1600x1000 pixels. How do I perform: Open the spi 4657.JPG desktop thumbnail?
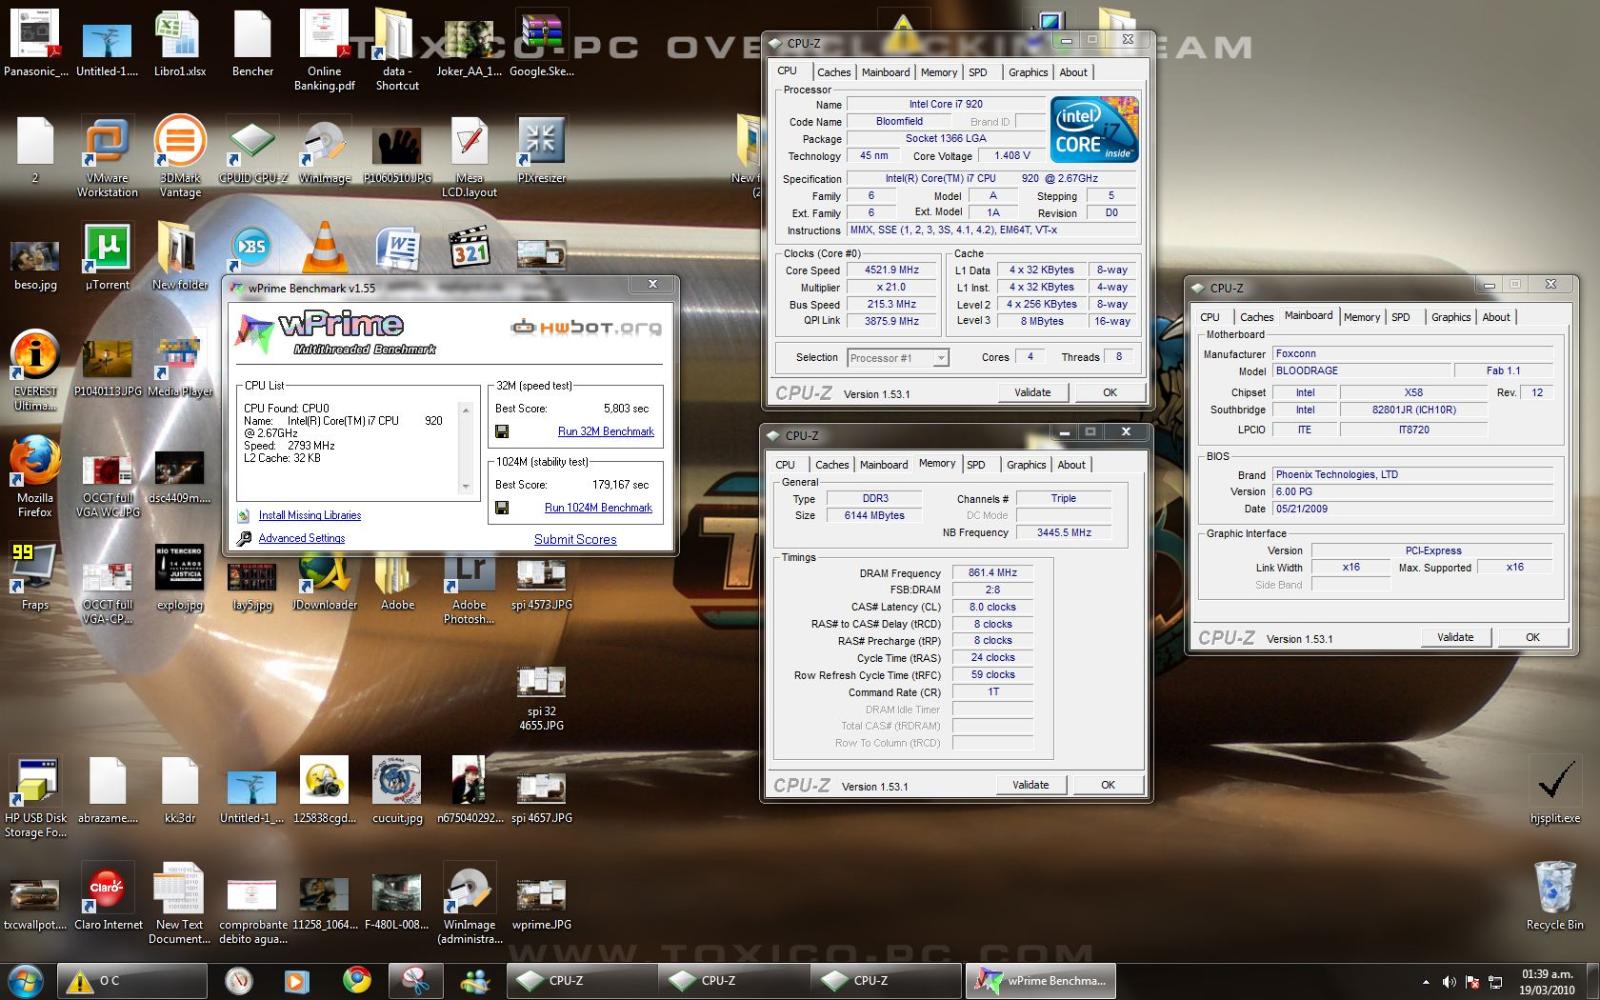click(x=541, y=797)
